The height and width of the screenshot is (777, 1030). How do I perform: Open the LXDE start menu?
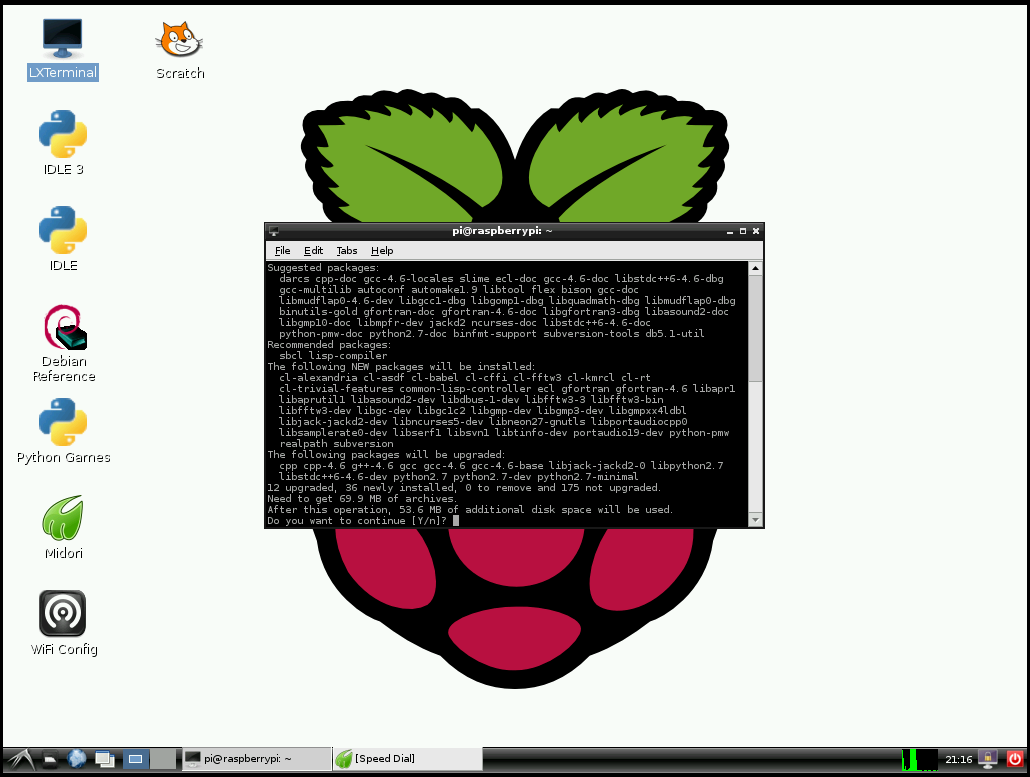[20, 759]
